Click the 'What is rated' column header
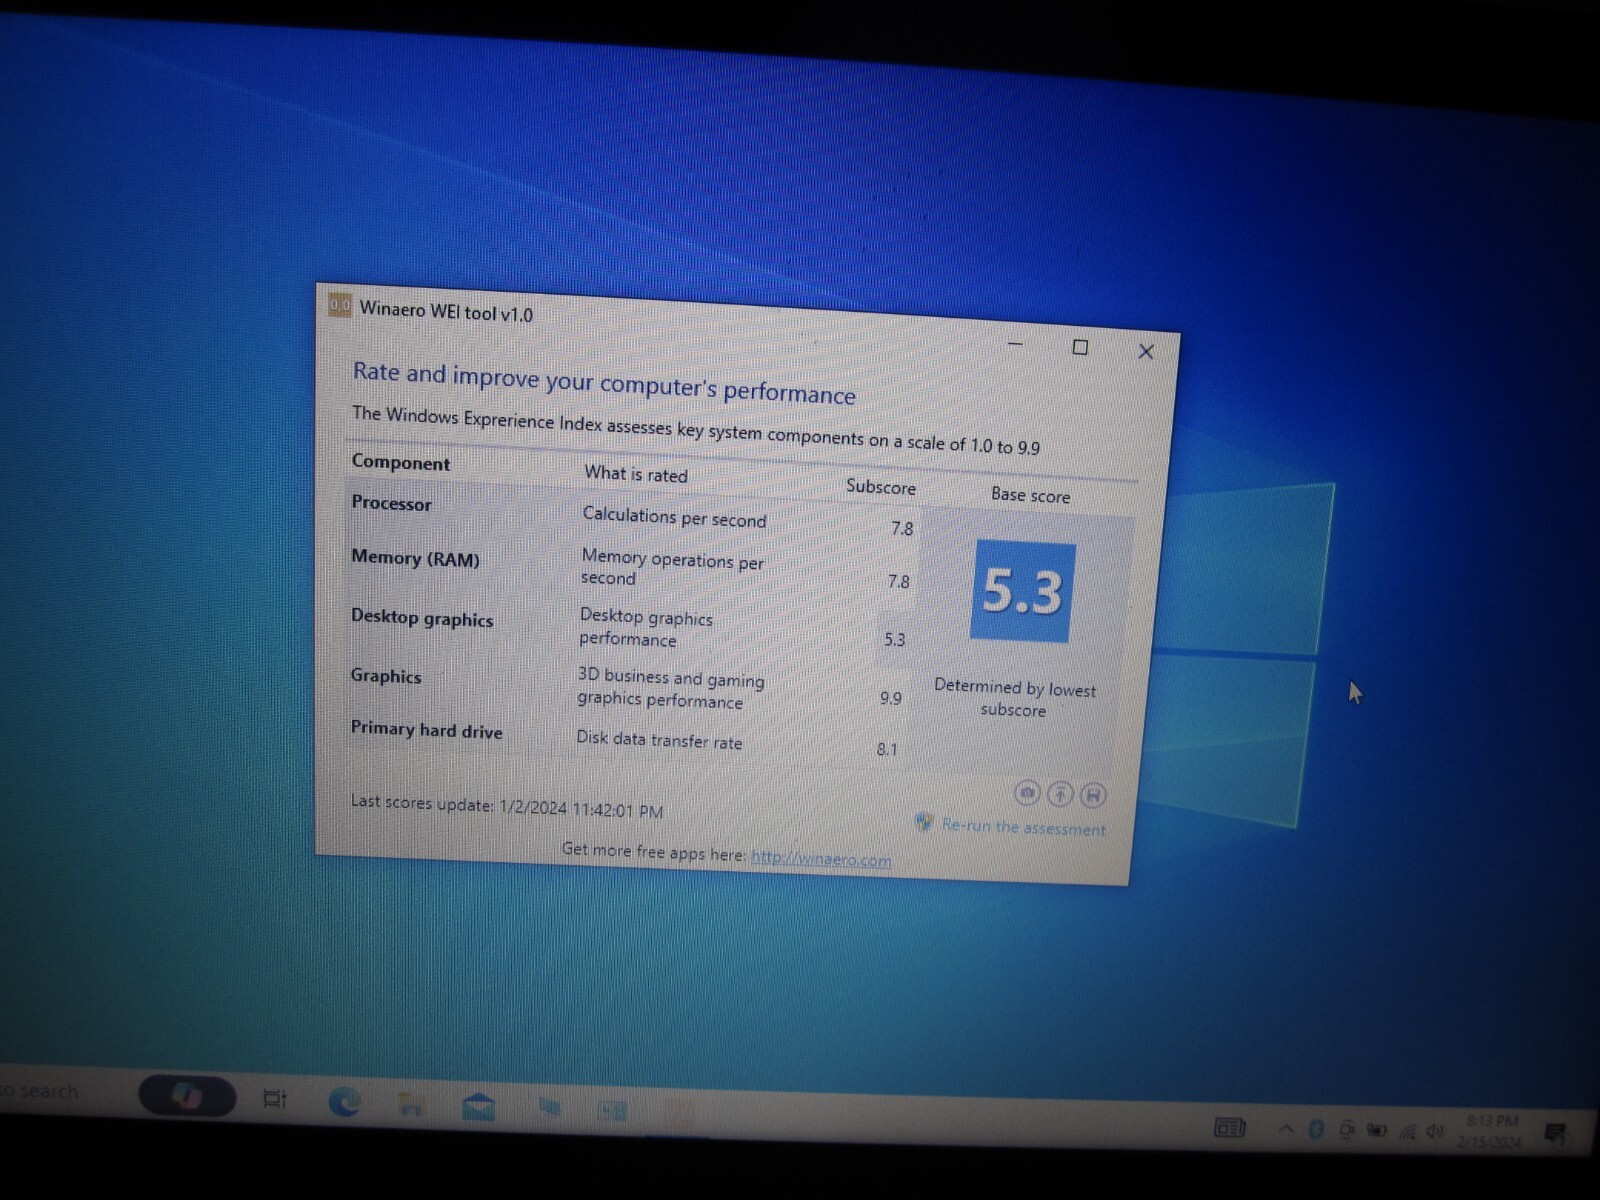Image resolution: width=1600 pixels, height=1200 pixels. point(636,474)
